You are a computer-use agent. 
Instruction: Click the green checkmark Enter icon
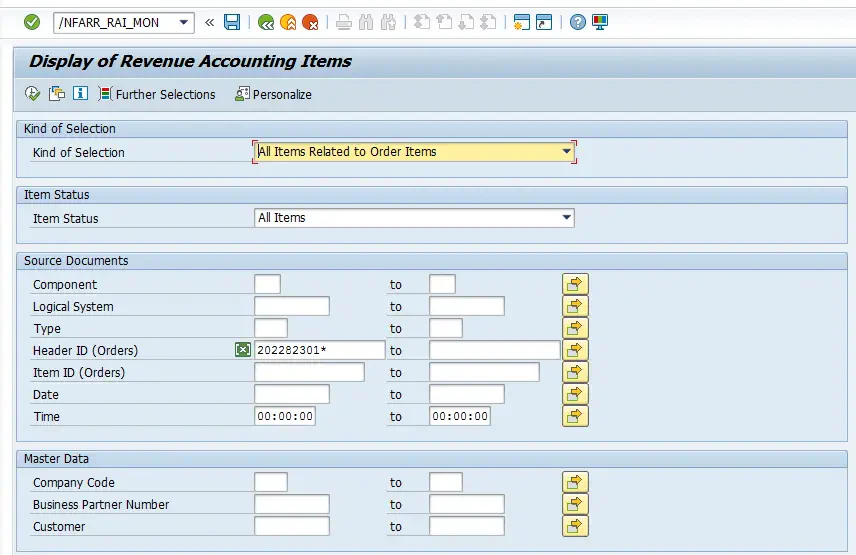[x=32, y=22]
